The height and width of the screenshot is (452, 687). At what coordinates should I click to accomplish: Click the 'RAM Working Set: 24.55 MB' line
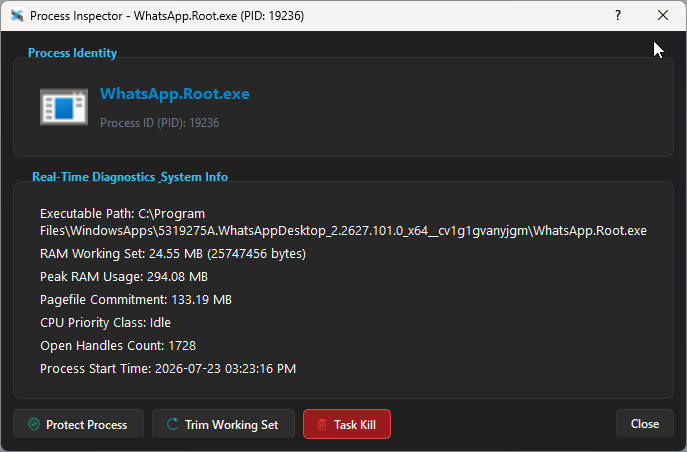[x=173, y=254]
